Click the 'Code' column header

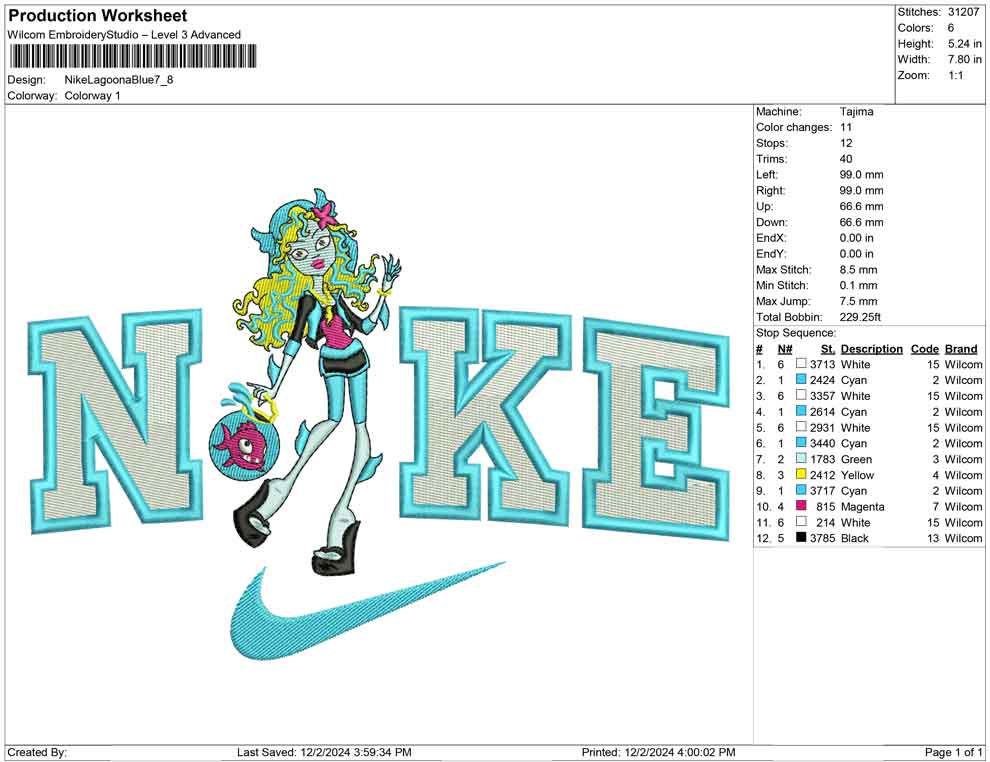[924, 348]
